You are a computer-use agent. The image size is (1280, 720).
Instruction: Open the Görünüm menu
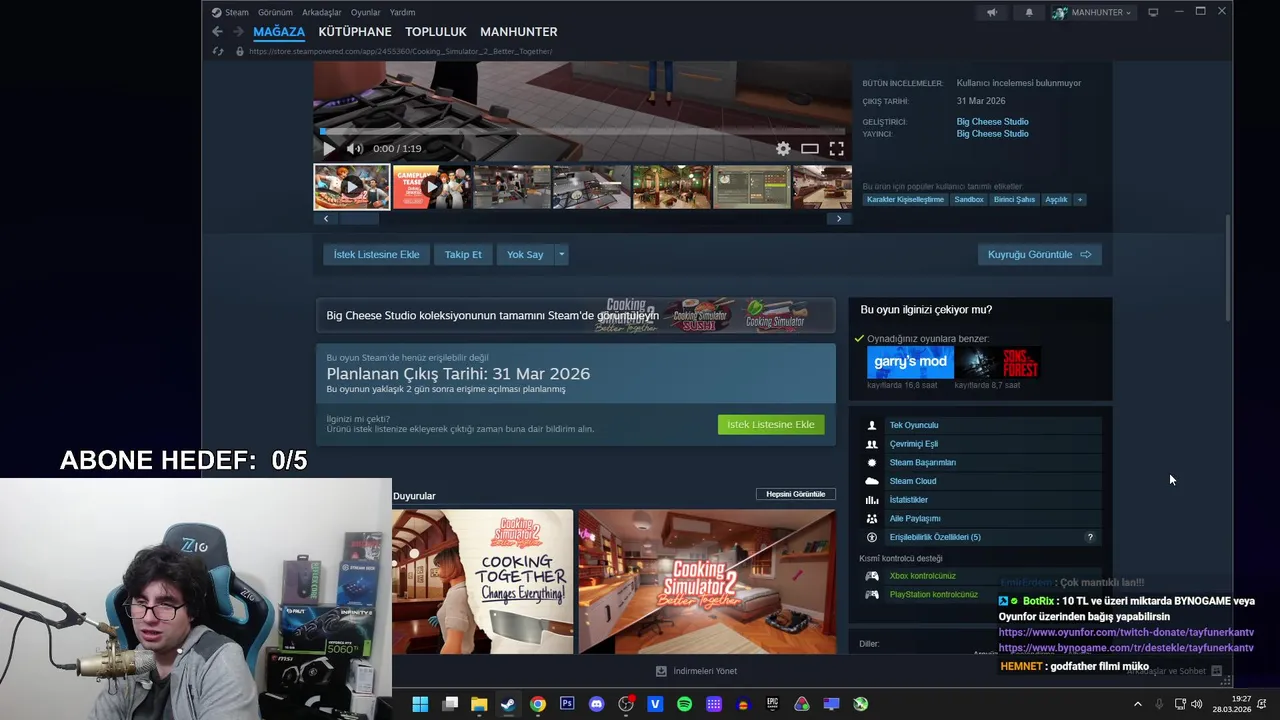tap(275, 12)
